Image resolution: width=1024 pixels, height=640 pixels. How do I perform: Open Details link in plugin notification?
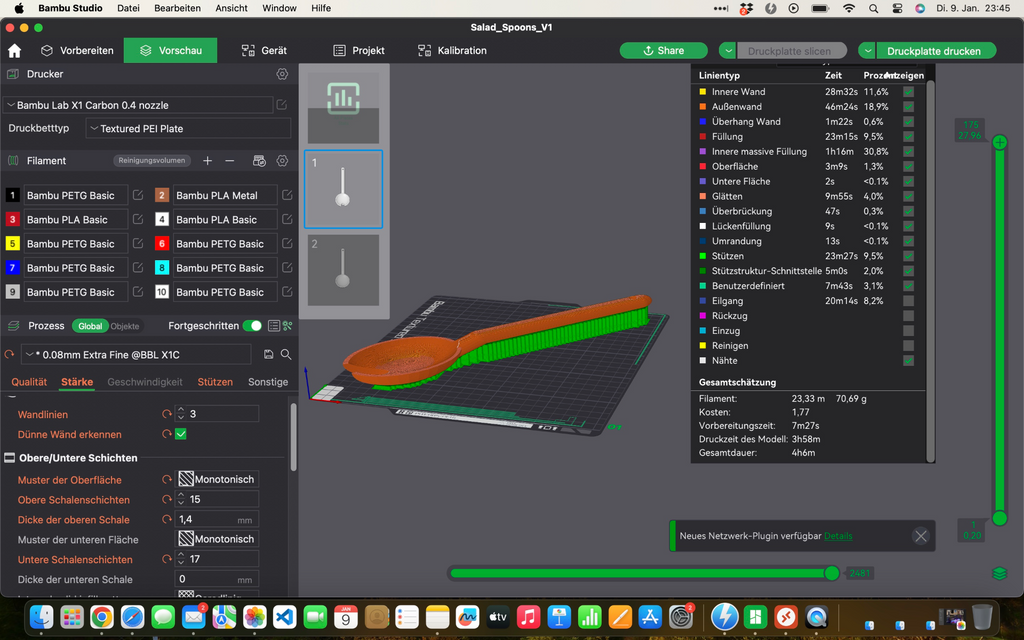point(838,536)
